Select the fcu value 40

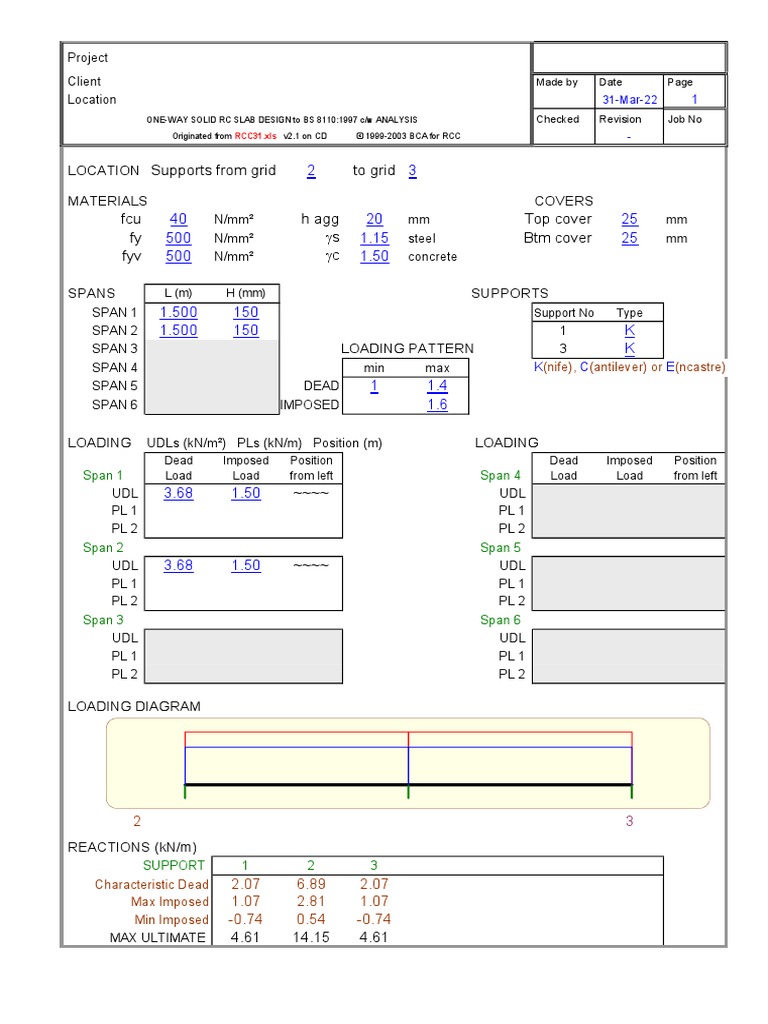pos(178,219)
